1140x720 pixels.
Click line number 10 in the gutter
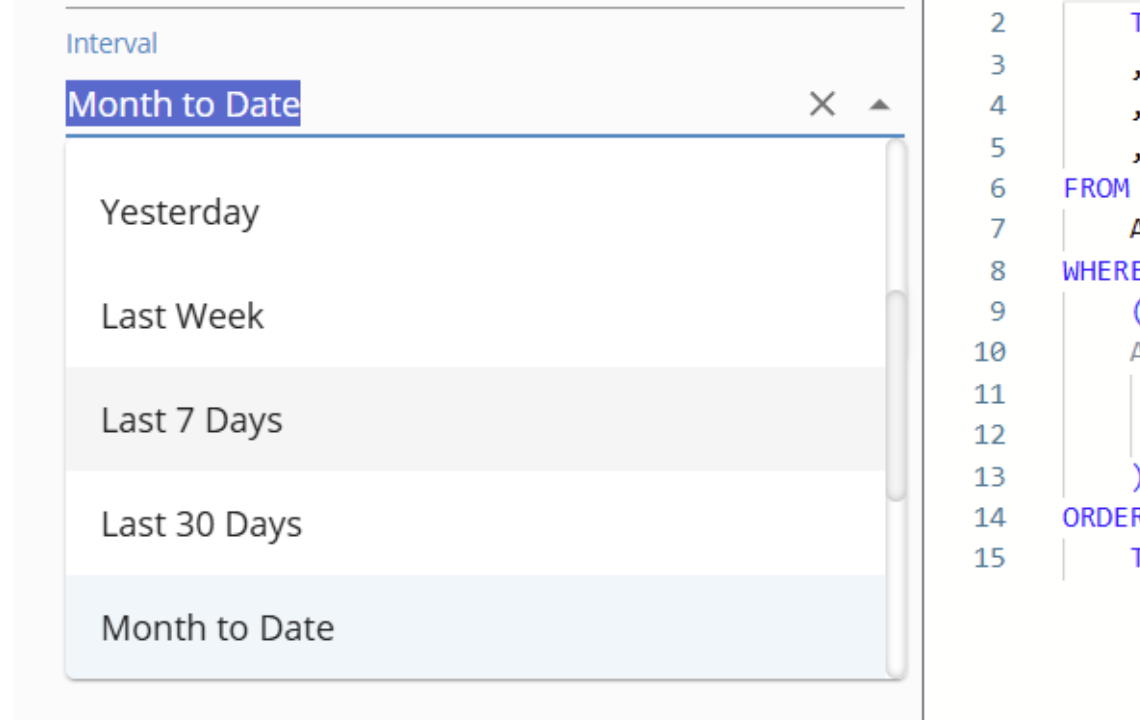tap(989, 352)
